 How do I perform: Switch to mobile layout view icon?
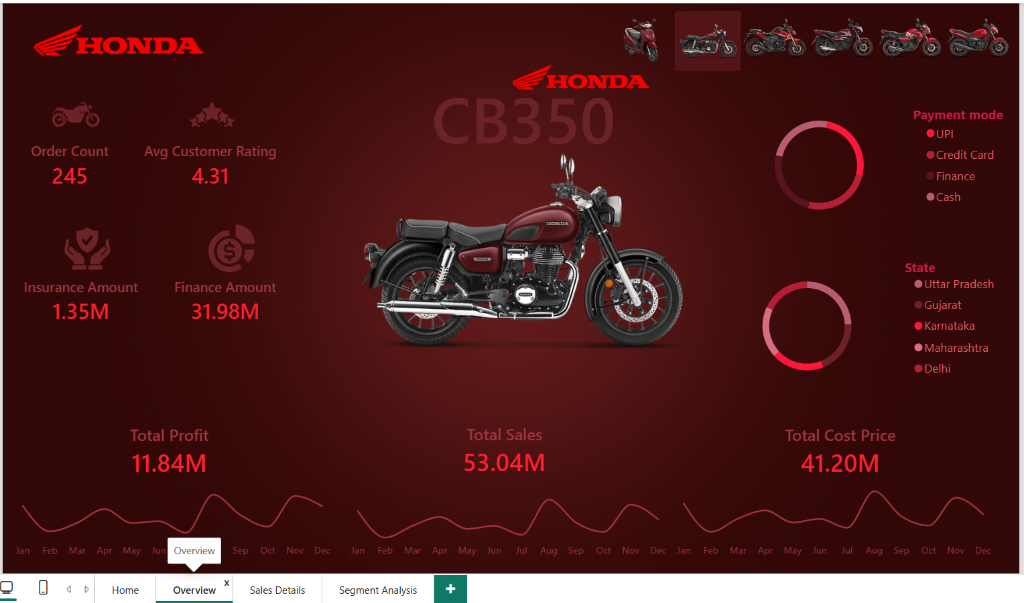43,588
